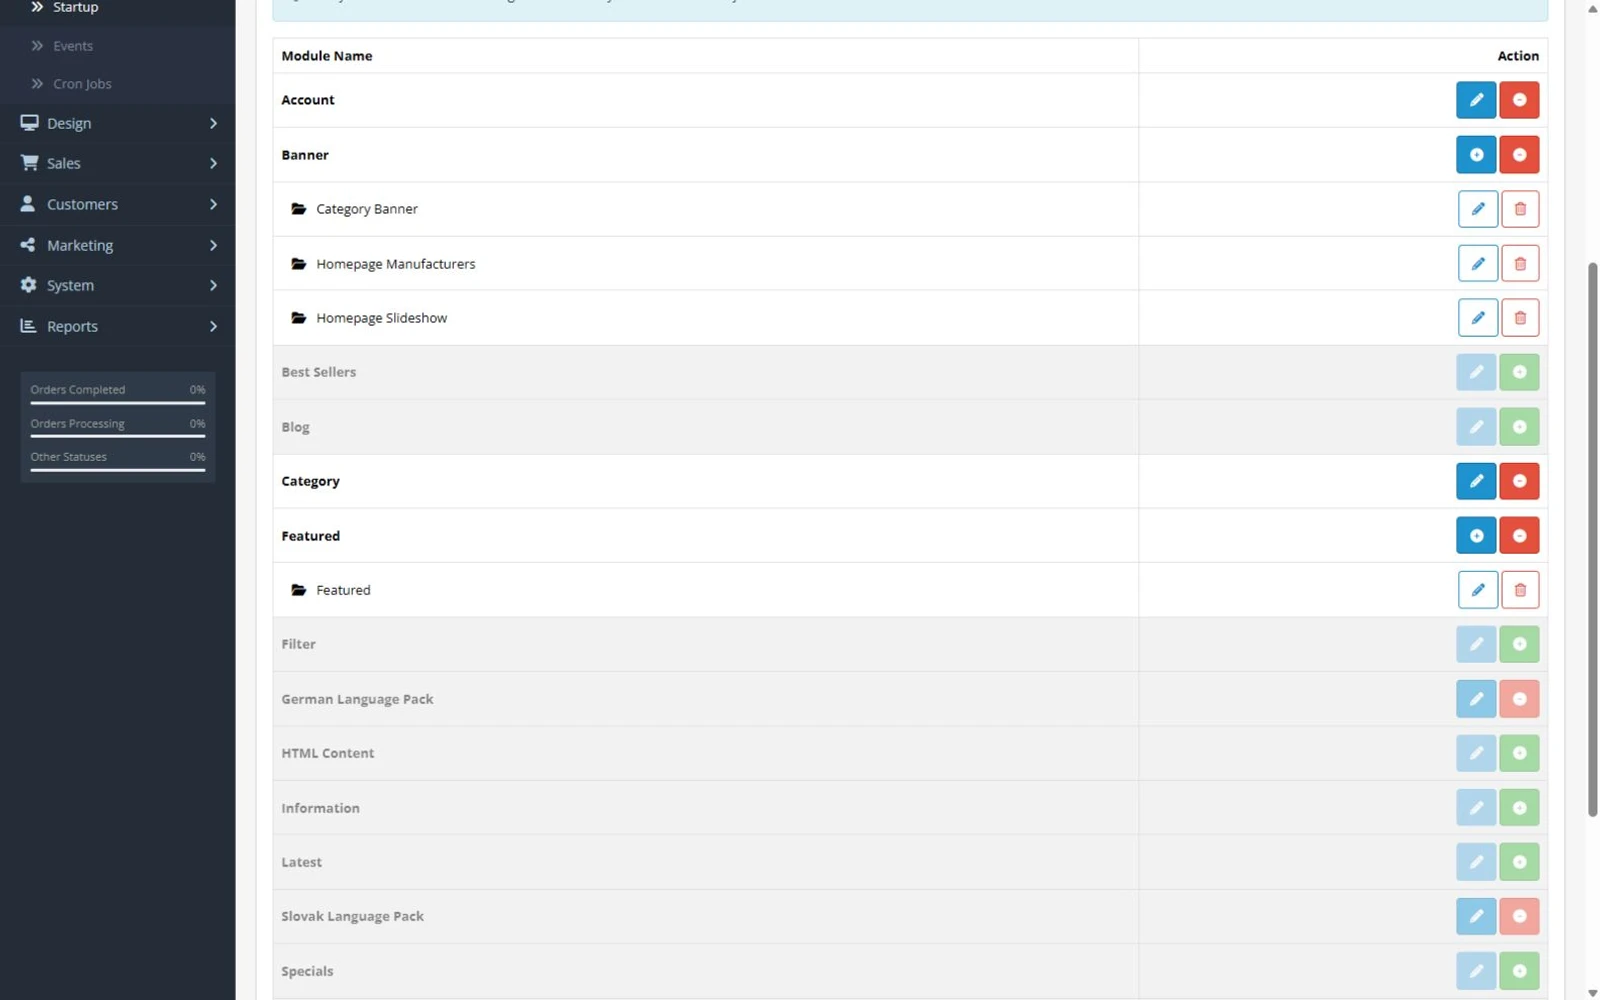
Task: Uninstall the Slovak Language Pack
Action: tap(1519, 916)
